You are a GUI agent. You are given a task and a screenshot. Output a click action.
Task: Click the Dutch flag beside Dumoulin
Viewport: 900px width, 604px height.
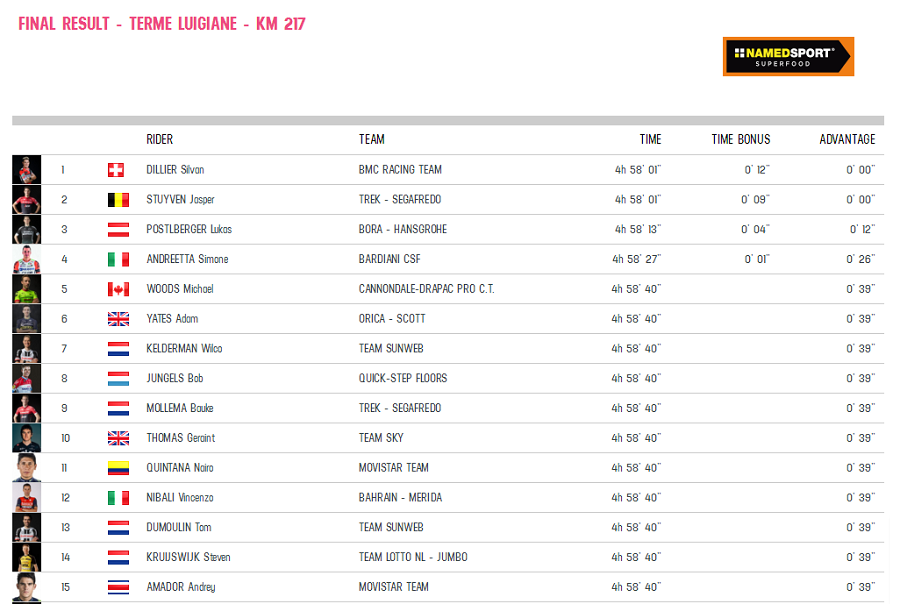118,528
